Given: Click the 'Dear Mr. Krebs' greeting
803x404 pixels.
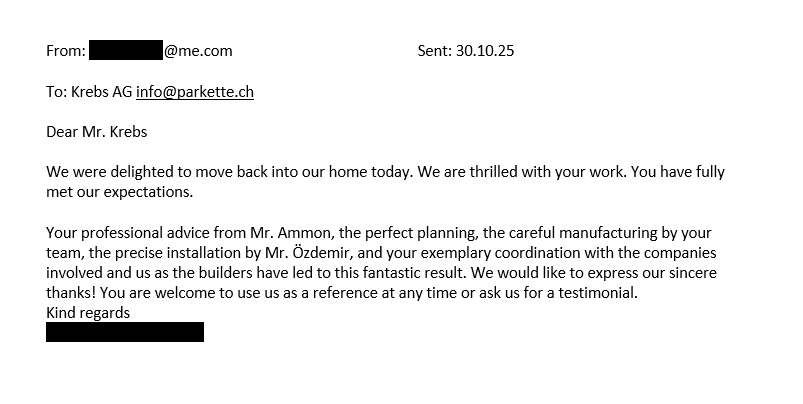Looking at the screenshot, I should tap(97, 132).
